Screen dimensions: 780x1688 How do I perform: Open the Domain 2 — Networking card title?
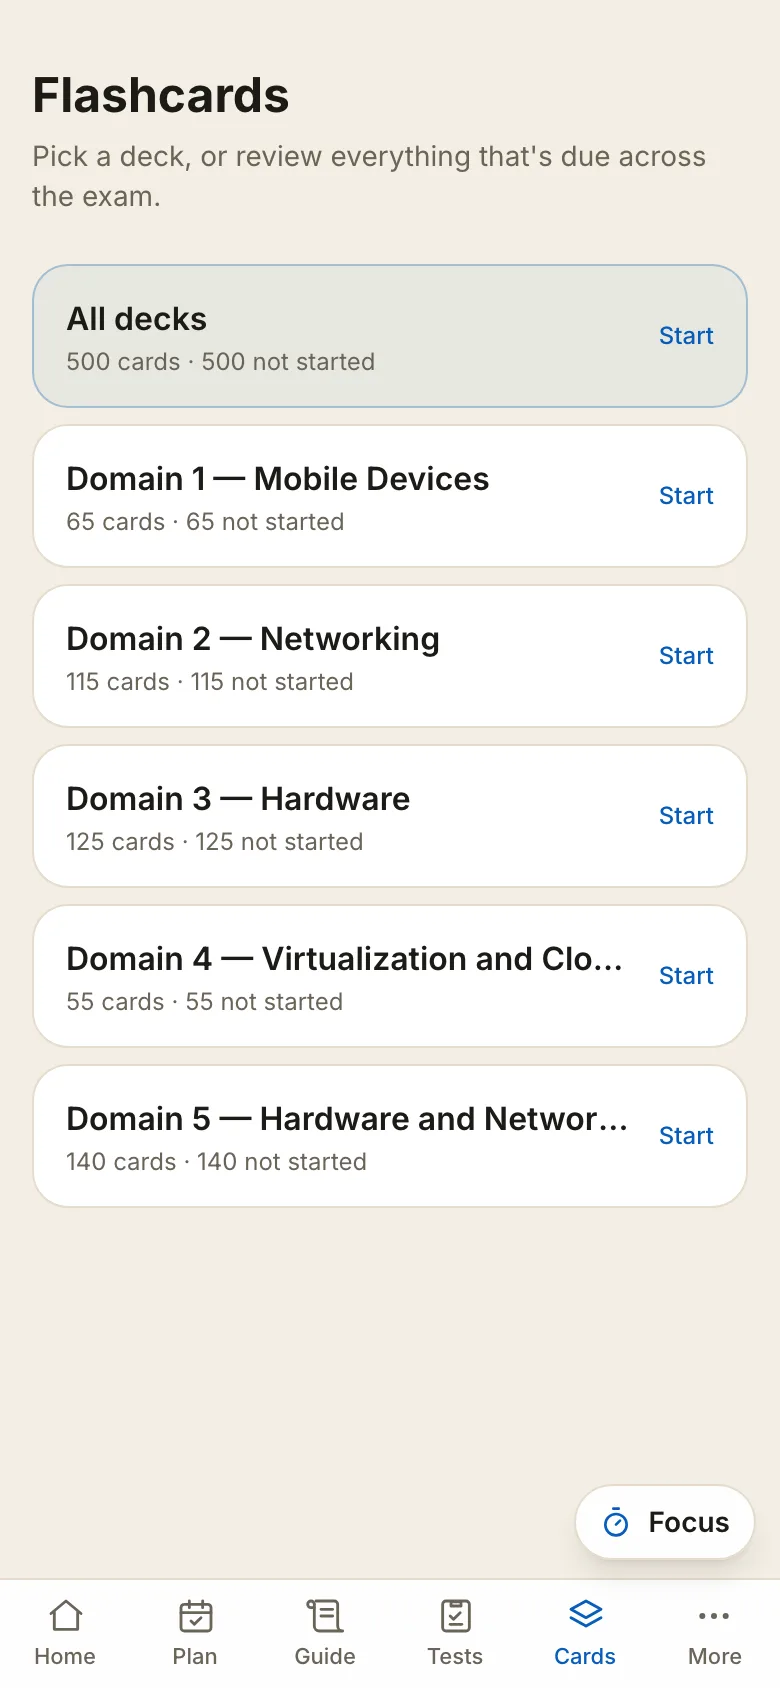(x=253, y=639)
